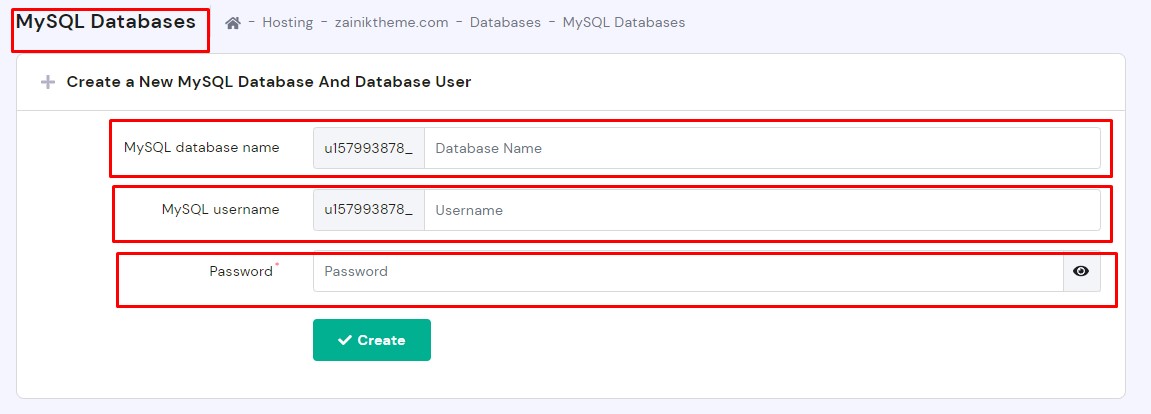
Task: Go to the zainiktheme.com breadcrumb link
Action: pos(391,22)
